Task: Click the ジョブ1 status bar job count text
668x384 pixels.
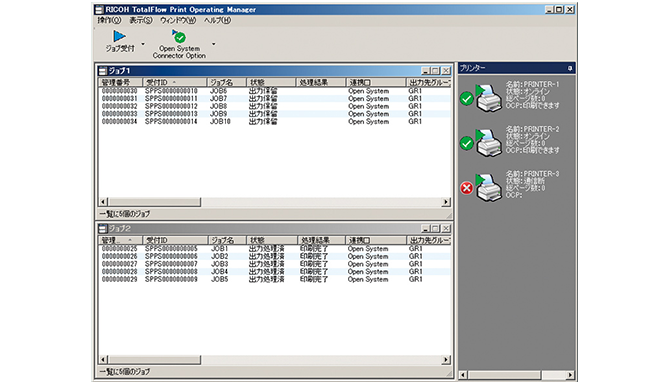Action: [x=125, y=214]
